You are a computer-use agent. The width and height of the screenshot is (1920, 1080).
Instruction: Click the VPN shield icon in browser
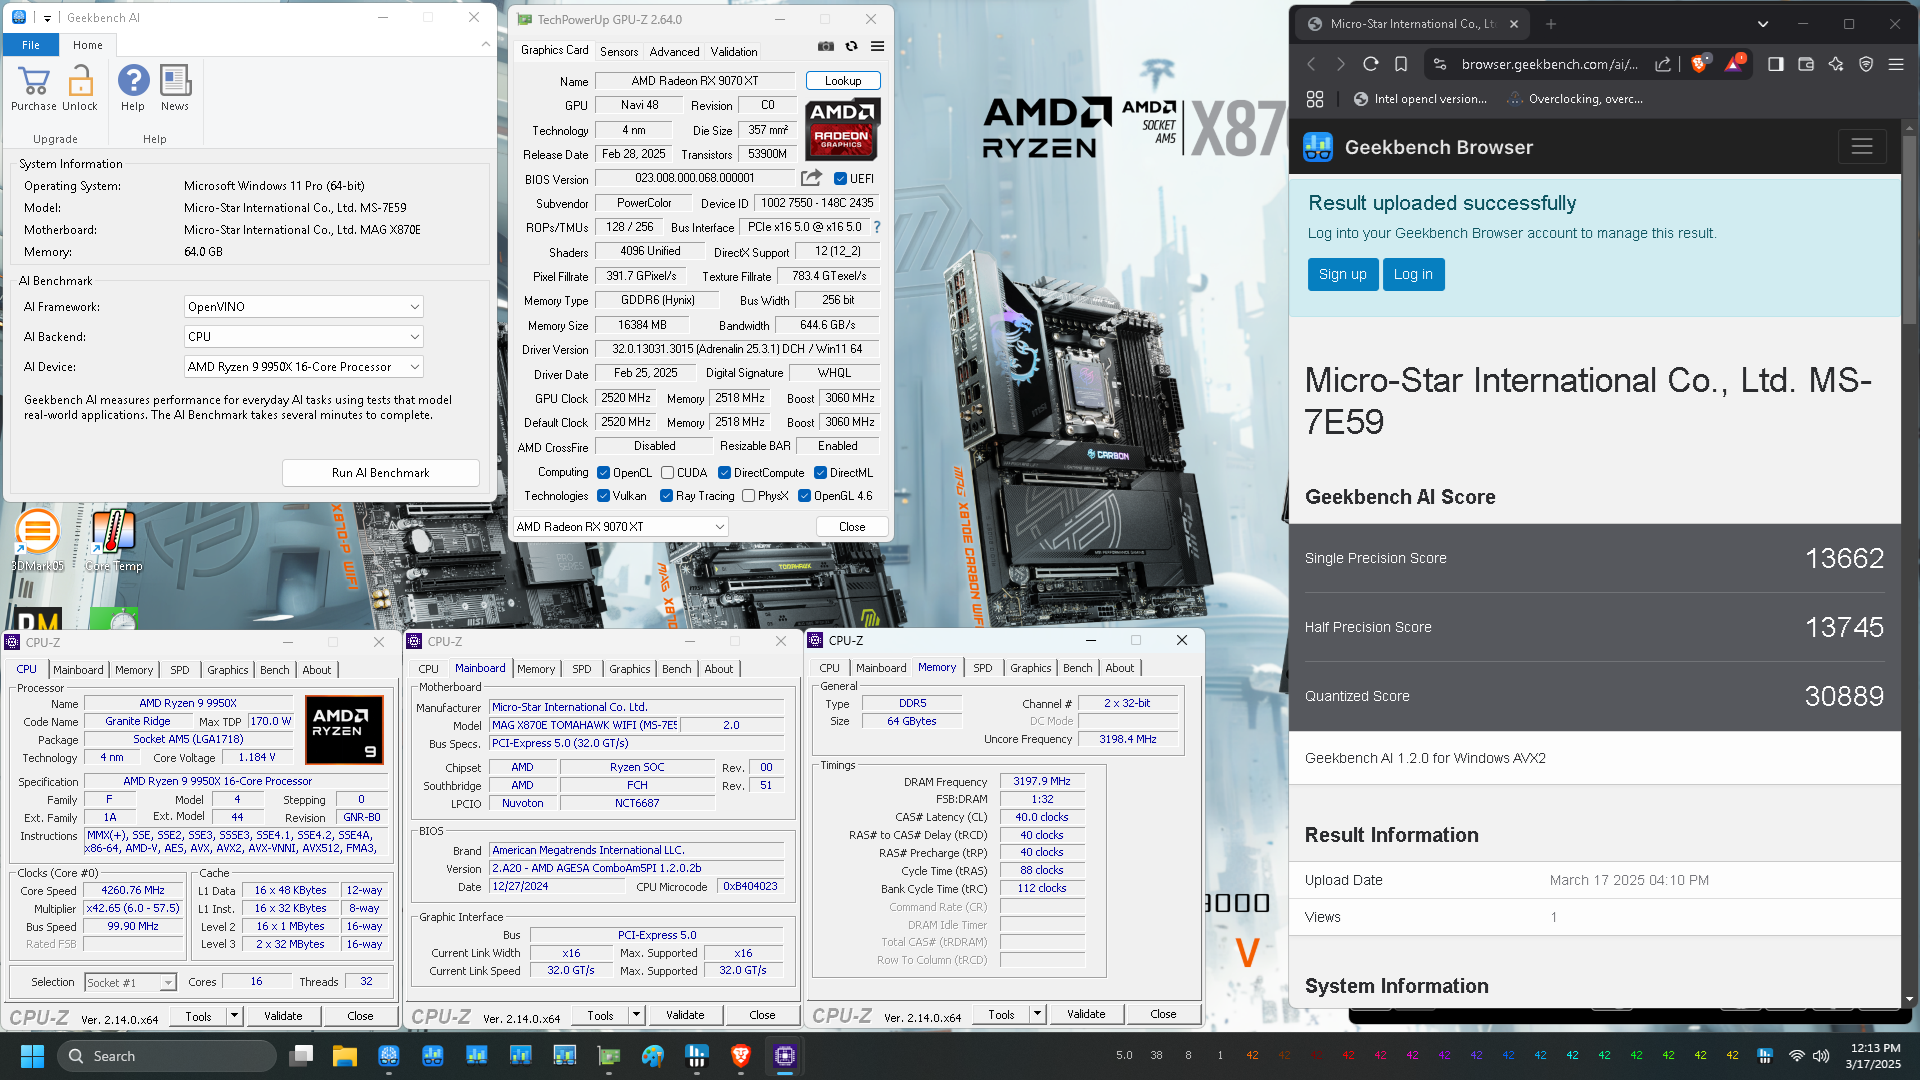coord(1866,64)
